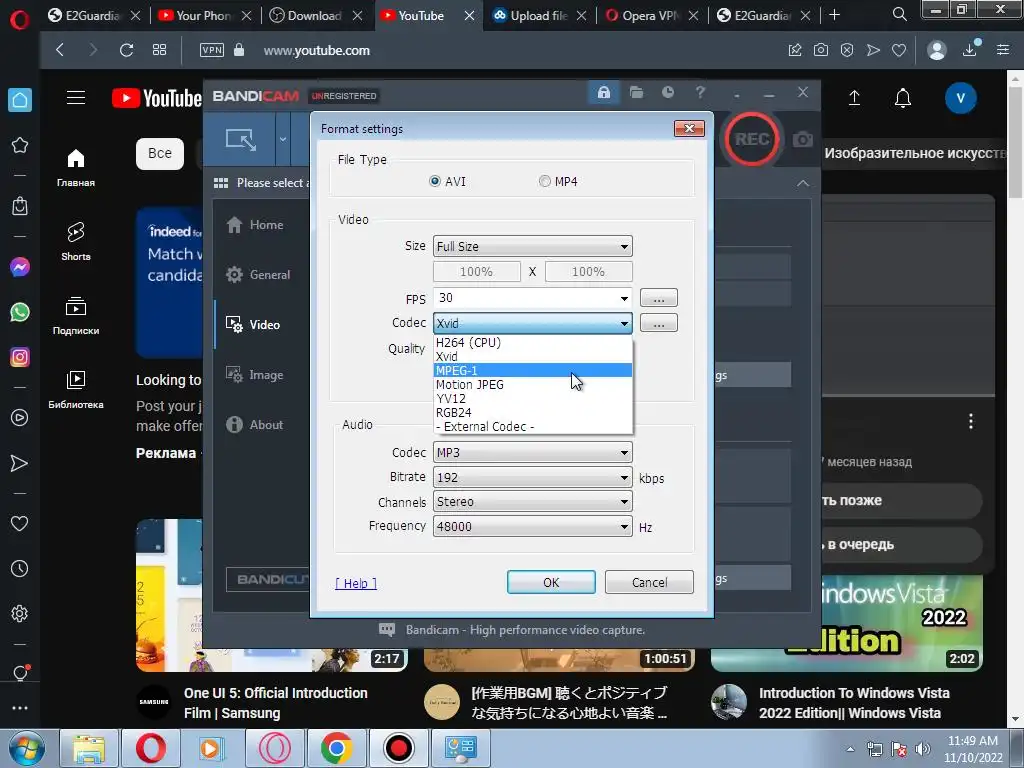
Task: Open the About tab in Bandicam
Action: (x=255, y=424)
